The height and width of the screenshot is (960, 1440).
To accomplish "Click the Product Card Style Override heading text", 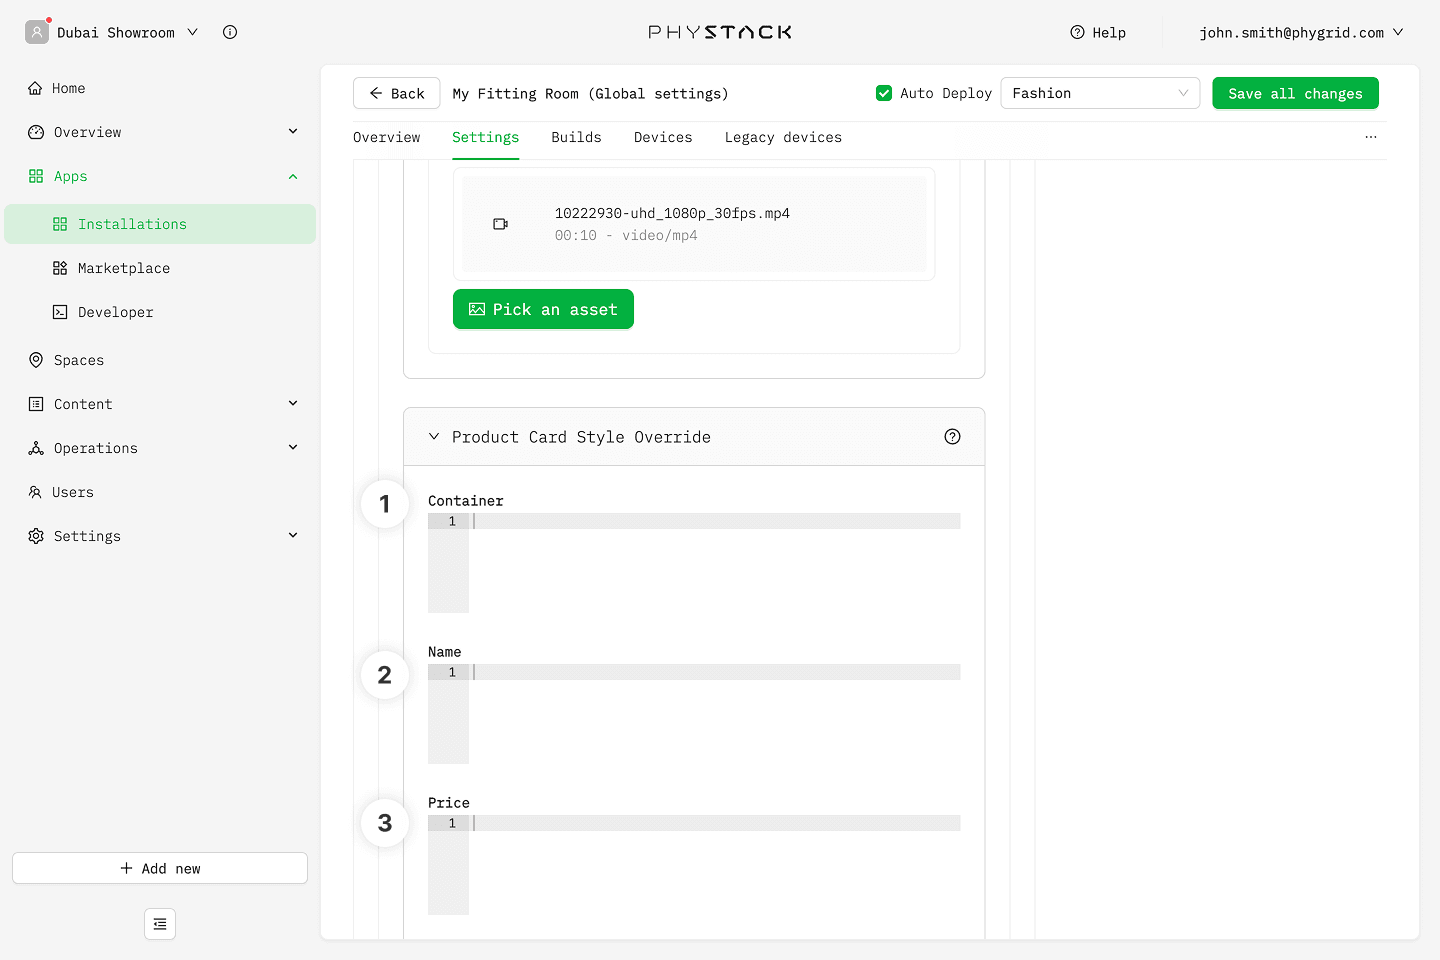I will tap(581, 437).
